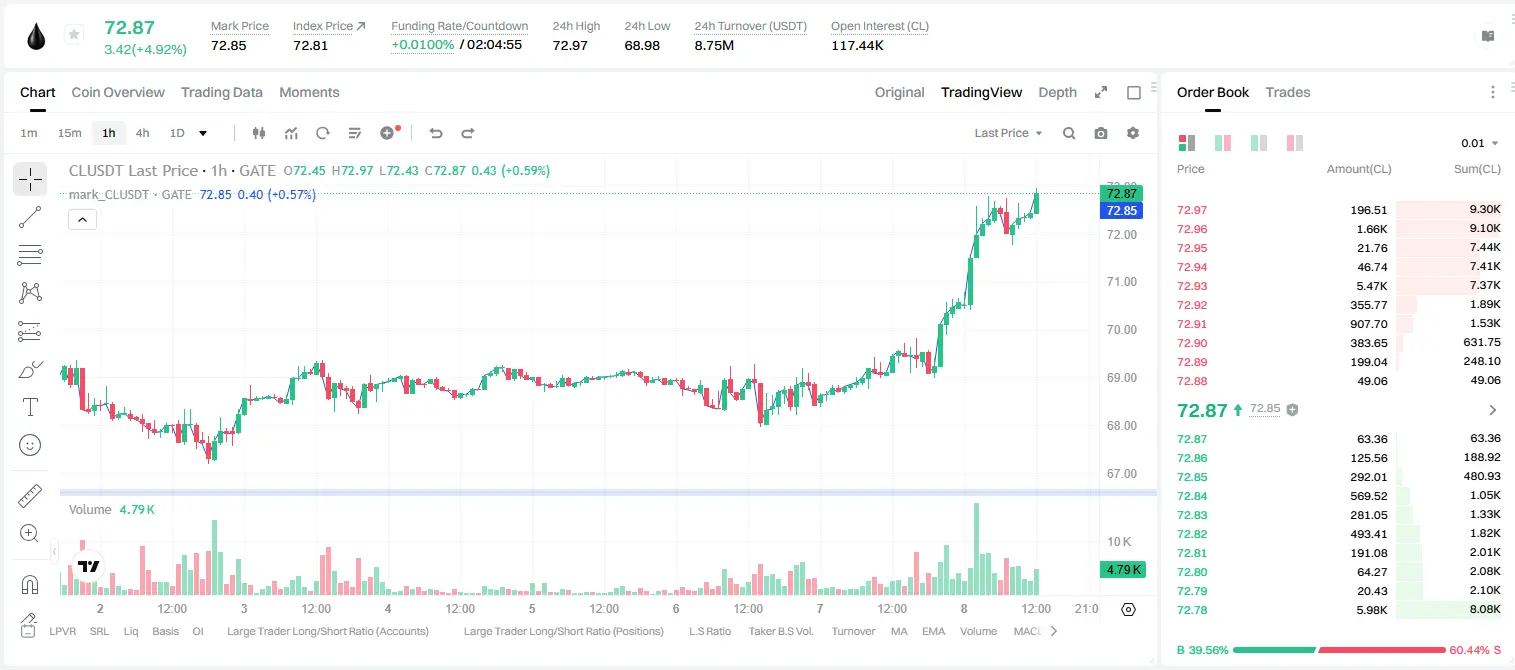
Task: Open the 0.01 price precision dropdown
Action: (x=1480, y=143)
